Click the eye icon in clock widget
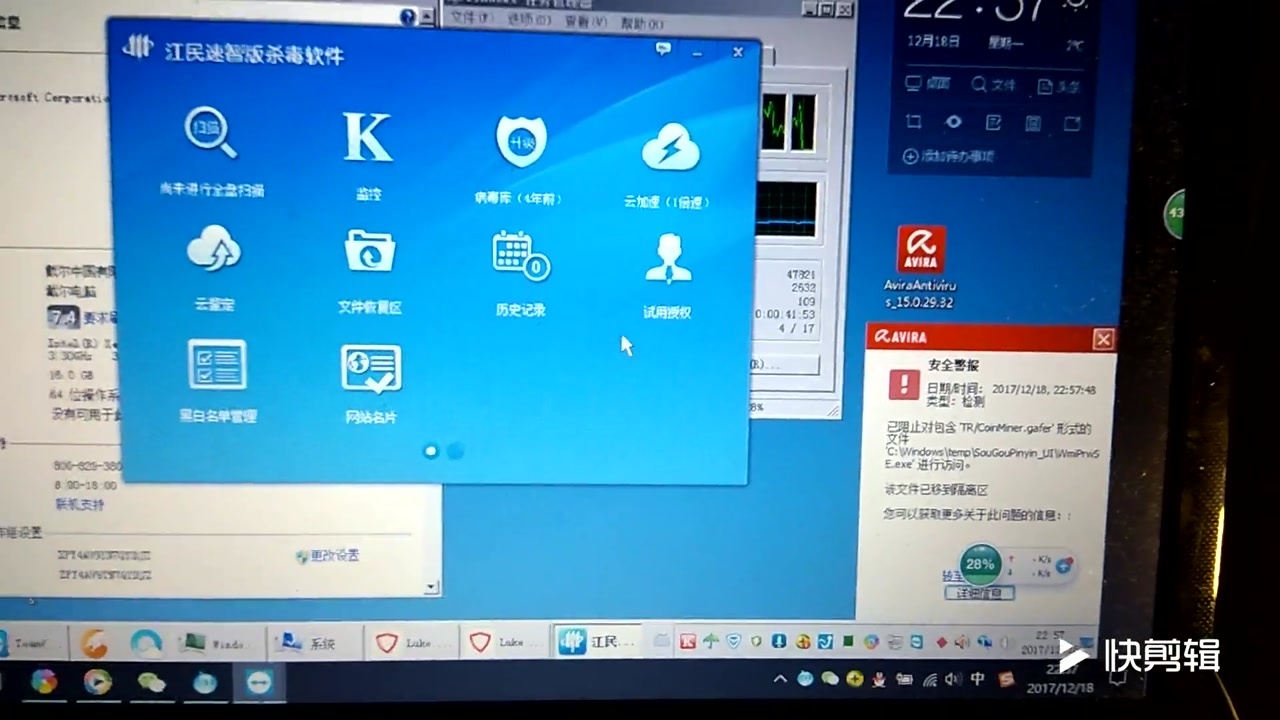This screenshot has width=1280, height=720. (953, 122)
